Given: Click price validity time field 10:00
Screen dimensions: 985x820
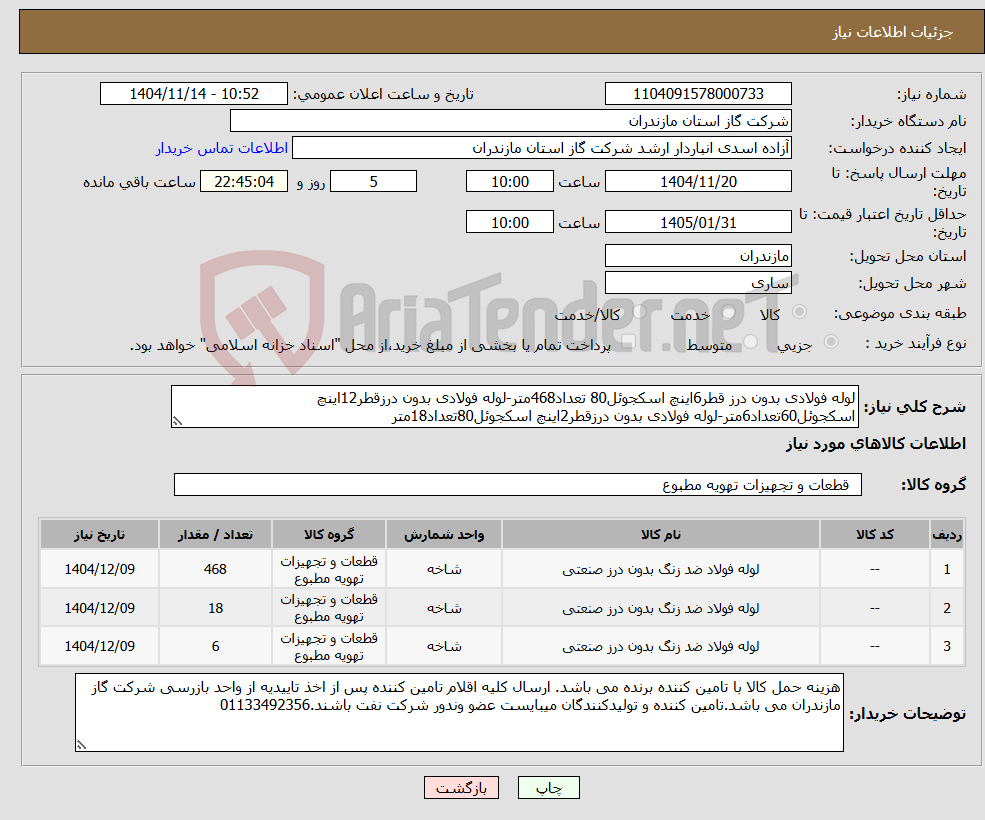Looking at the screenshot, I should point(509,222).
